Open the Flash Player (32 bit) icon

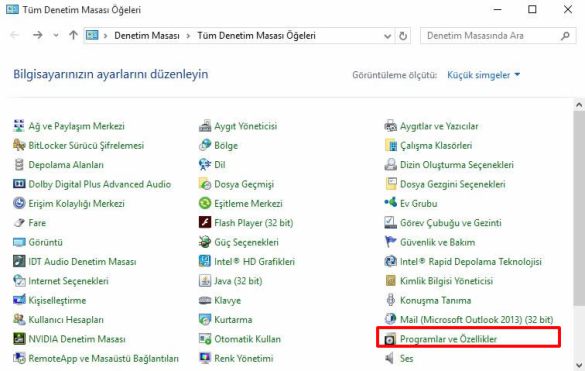click(205, 222)
